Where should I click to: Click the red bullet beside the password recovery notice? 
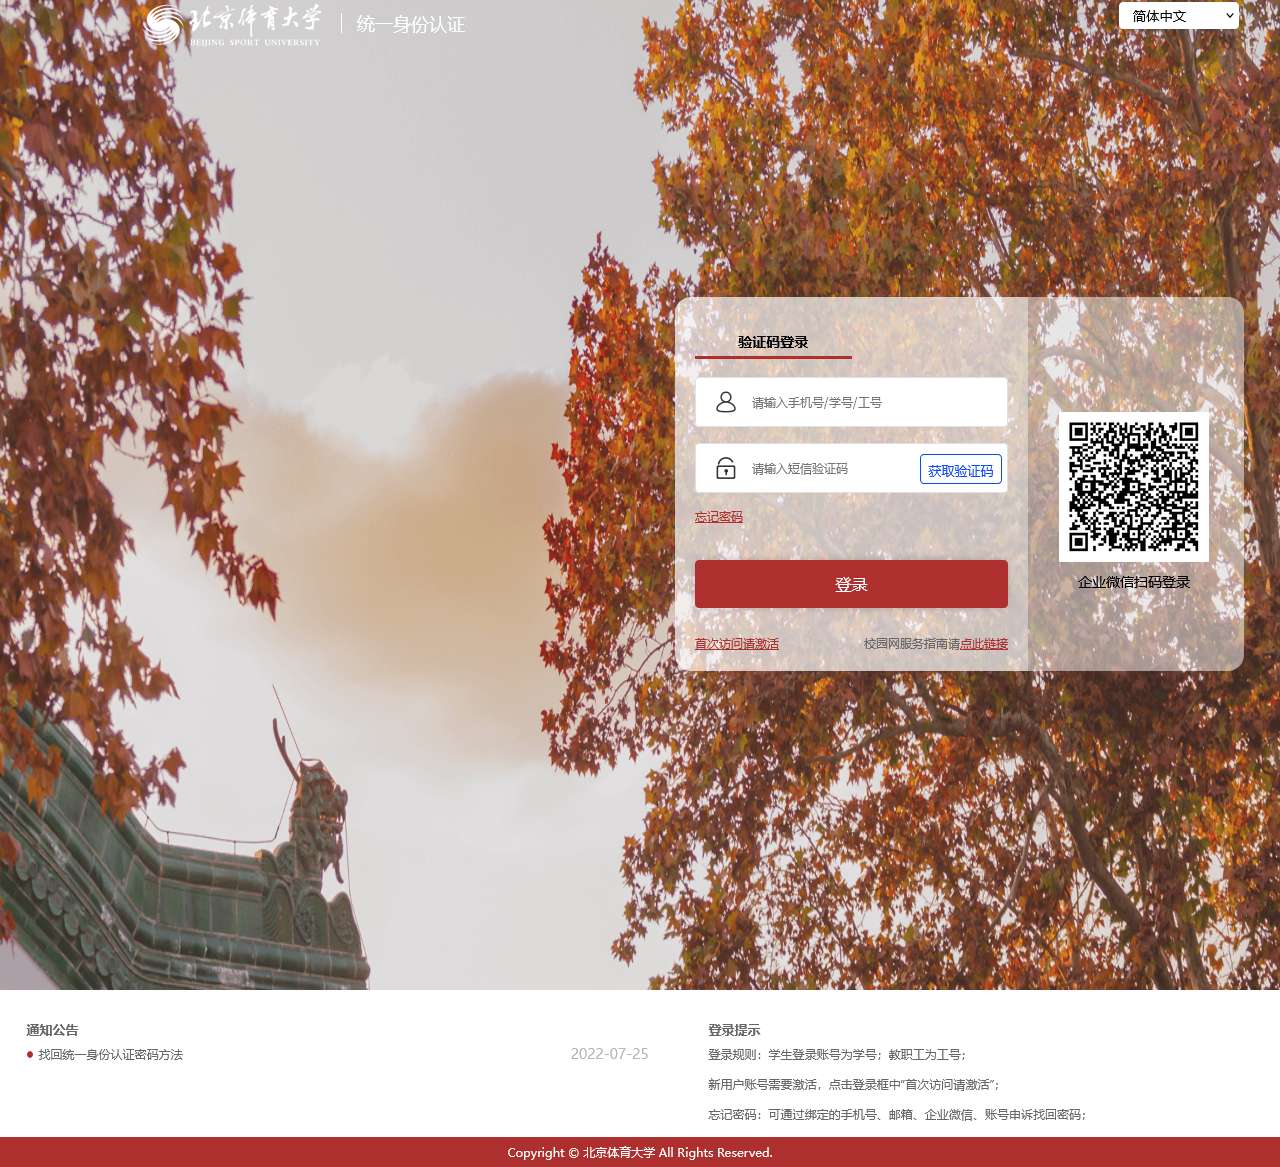[x=30, y=1055]
